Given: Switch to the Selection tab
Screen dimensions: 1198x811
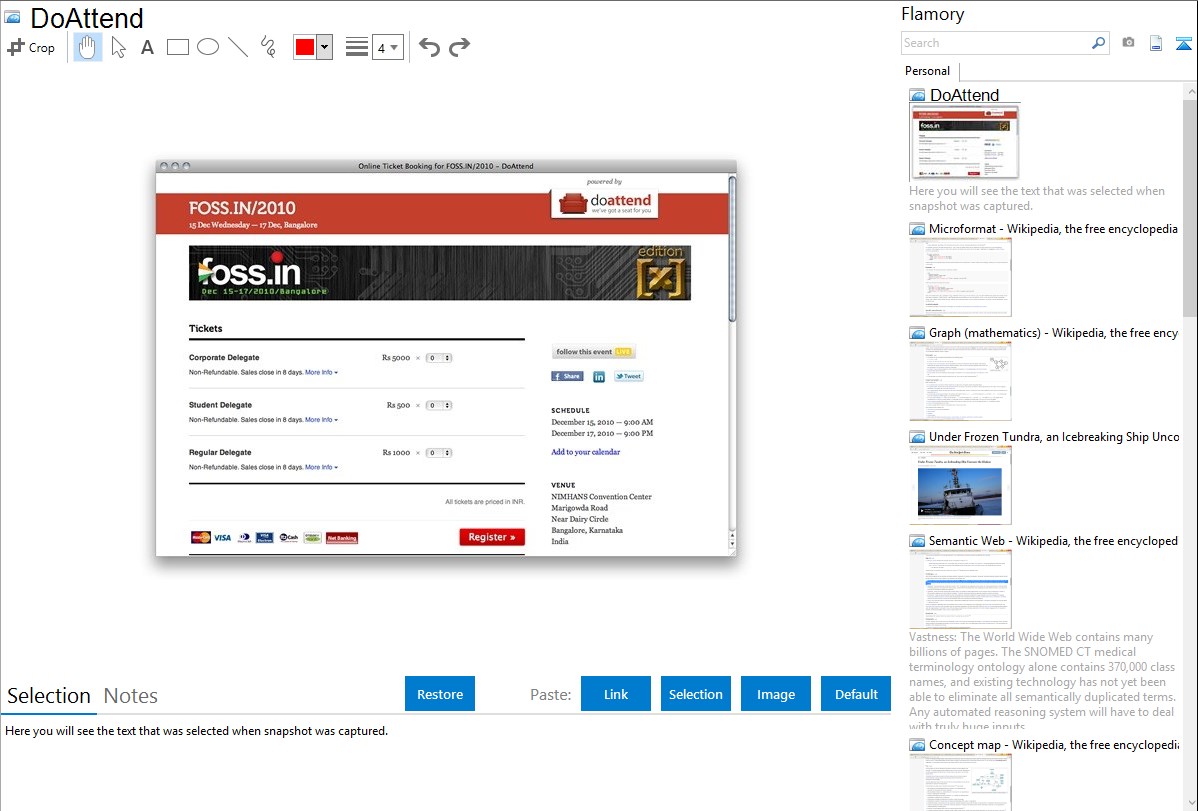Looking at the screenshot, I should (49, 696).
